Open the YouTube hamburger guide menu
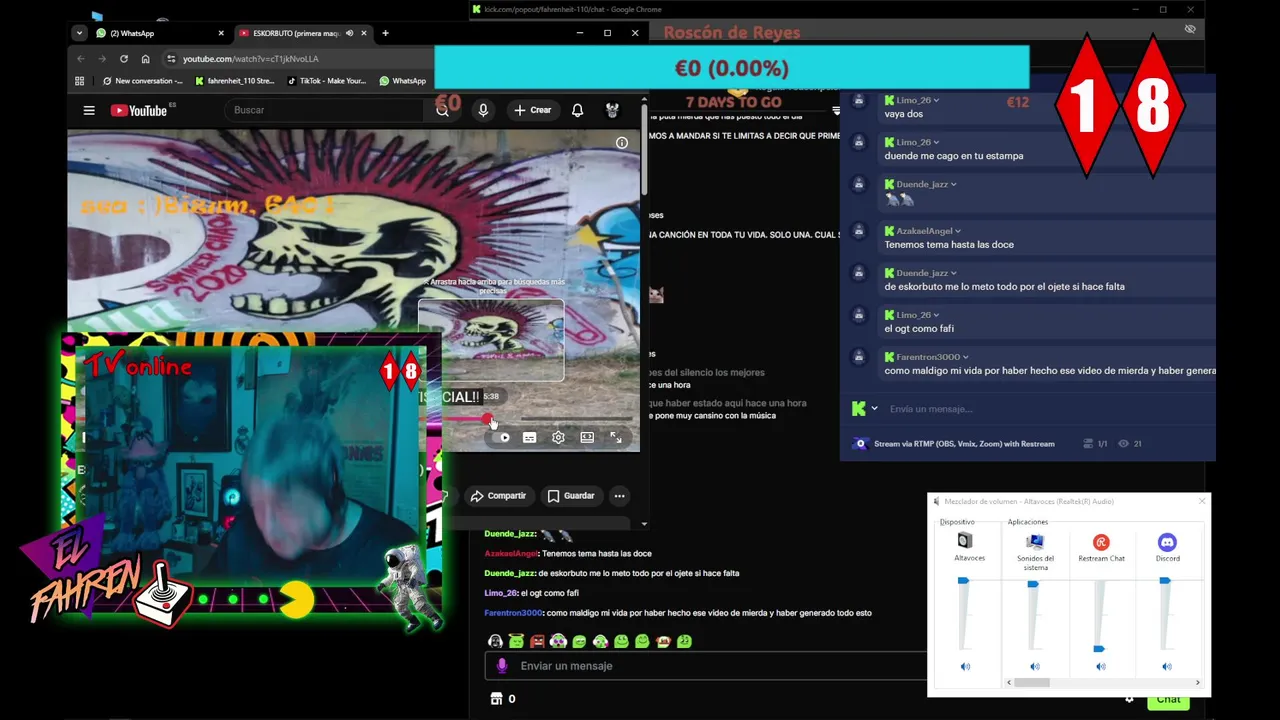 click(89, 111)
